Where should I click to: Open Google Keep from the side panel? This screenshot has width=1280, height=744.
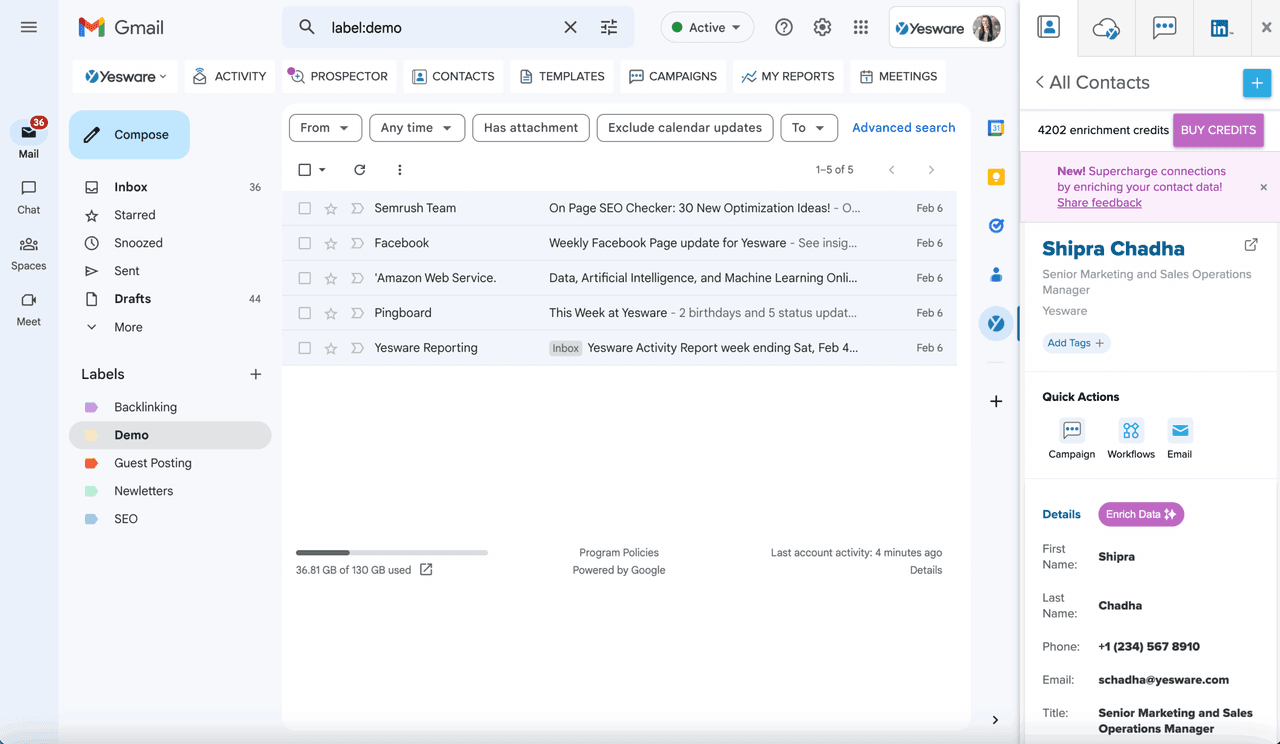(x=995, y=174)
